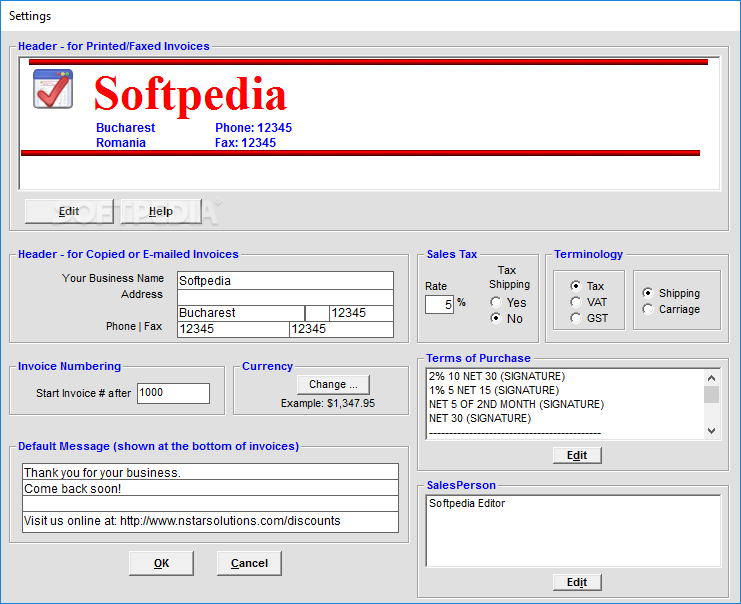The width and height of the screenshot is (741, 604).
Task: Focus the empty Address line field
Action: (x=285, y=297)
